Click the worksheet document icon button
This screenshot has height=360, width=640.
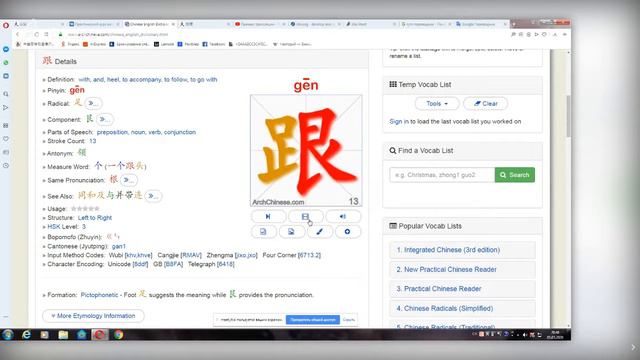(x=263, y=232)
